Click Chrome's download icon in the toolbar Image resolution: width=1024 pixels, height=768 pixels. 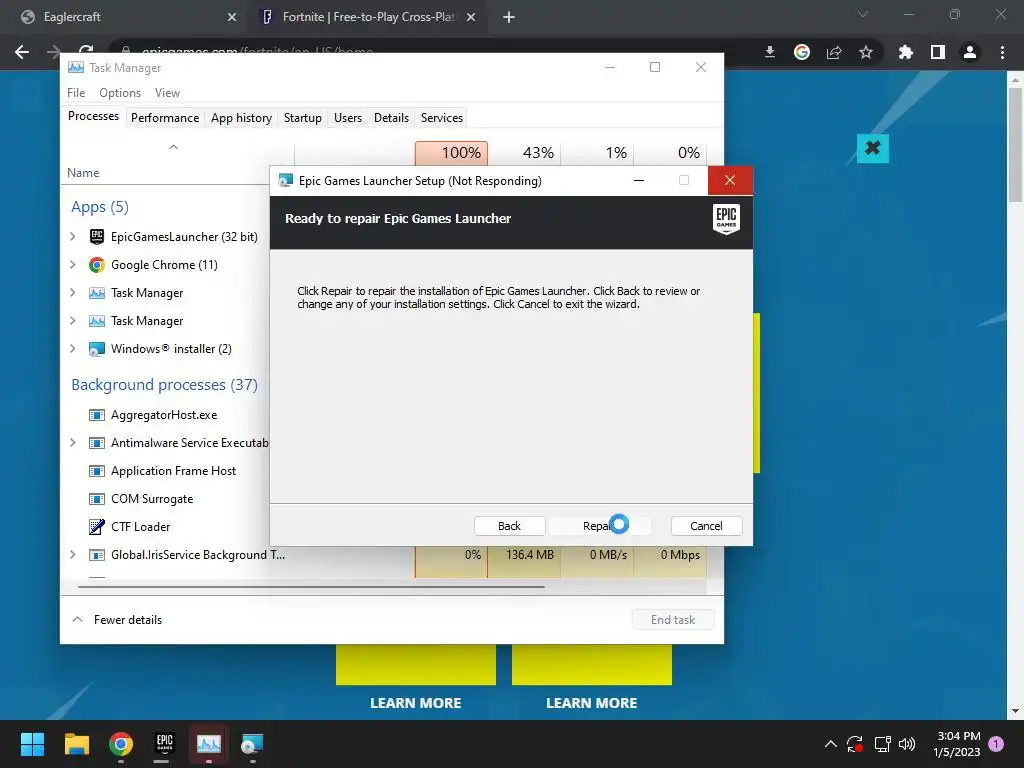coord(770,52)
